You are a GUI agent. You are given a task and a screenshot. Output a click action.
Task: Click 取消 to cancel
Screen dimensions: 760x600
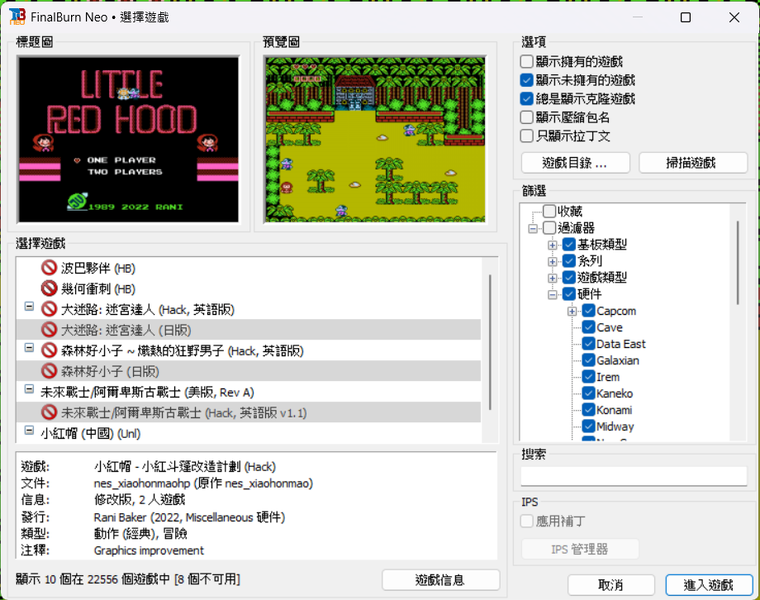pyautogui.click(x=611, y=585)
